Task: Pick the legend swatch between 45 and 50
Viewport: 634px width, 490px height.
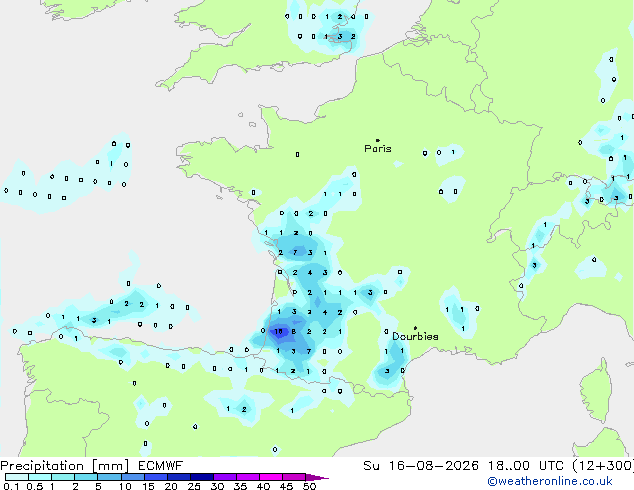Action: [294, 477]
